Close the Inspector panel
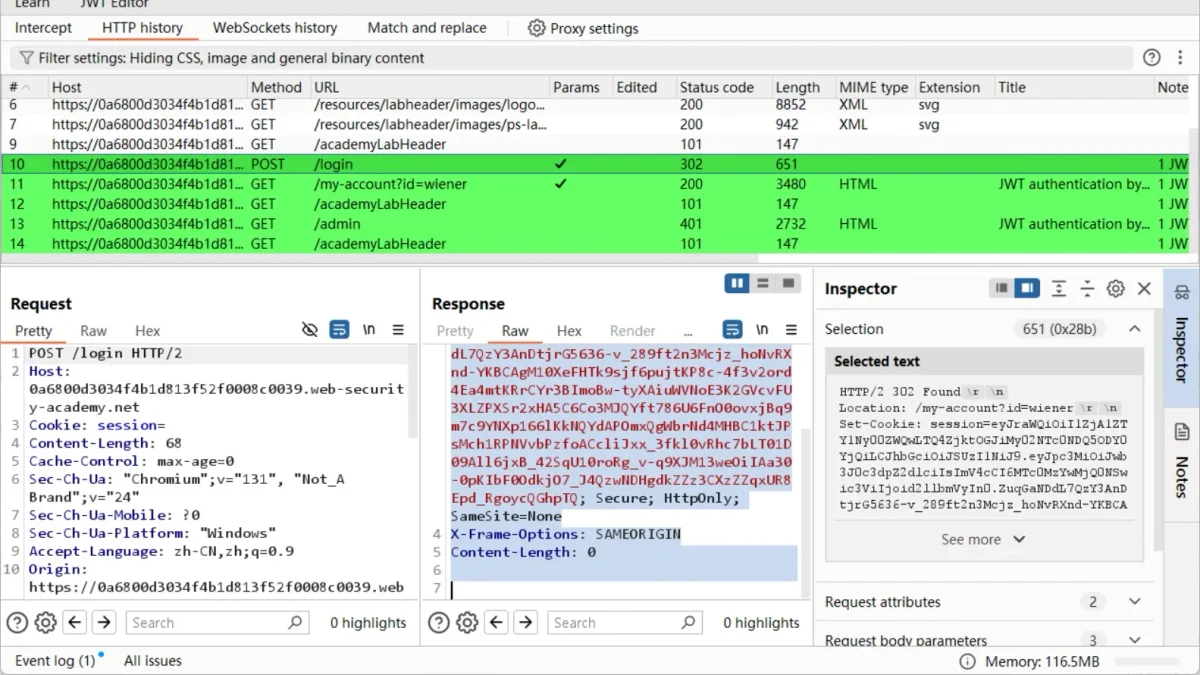Screen dimensions: 1200x675 [1145, 289]
